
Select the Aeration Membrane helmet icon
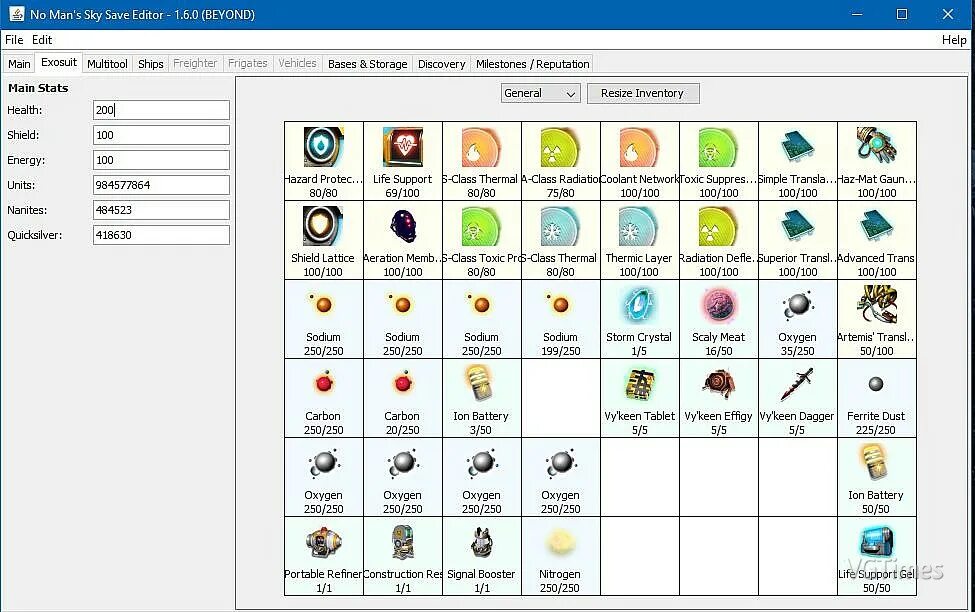(x=402, y=226)
